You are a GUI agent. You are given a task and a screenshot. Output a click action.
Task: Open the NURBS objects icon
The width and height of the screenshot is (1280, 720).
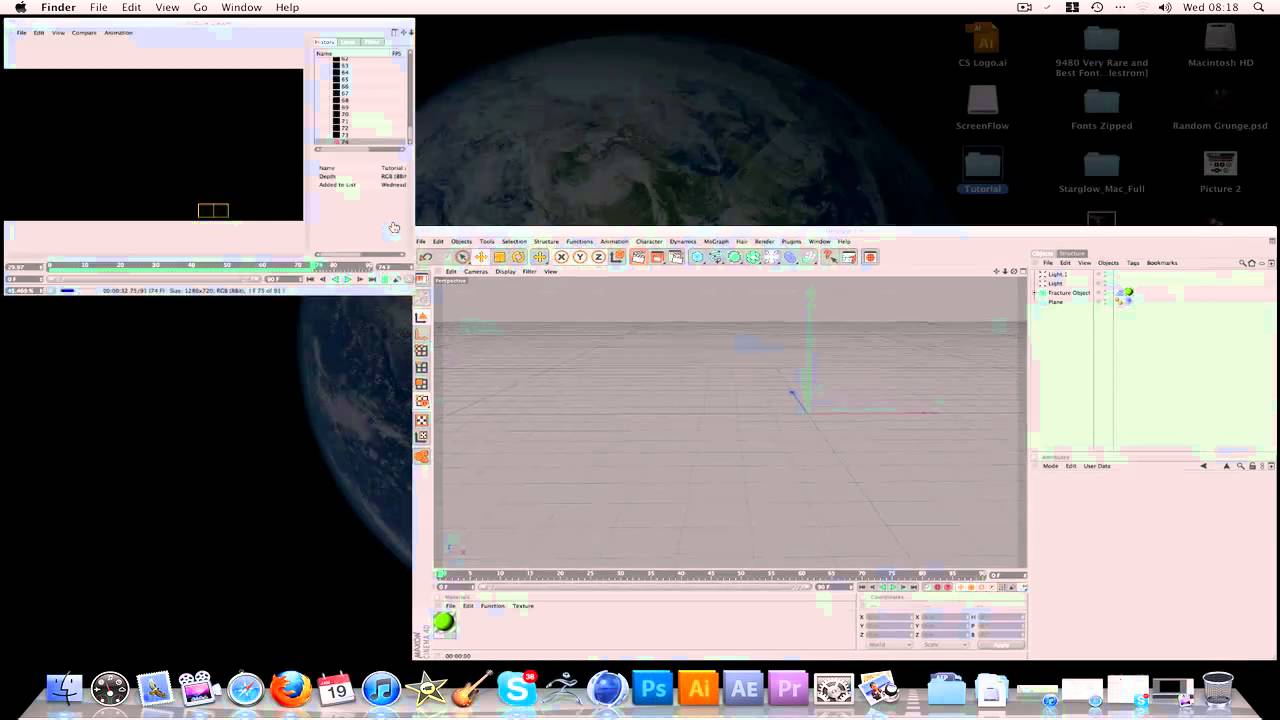(734, 257)
